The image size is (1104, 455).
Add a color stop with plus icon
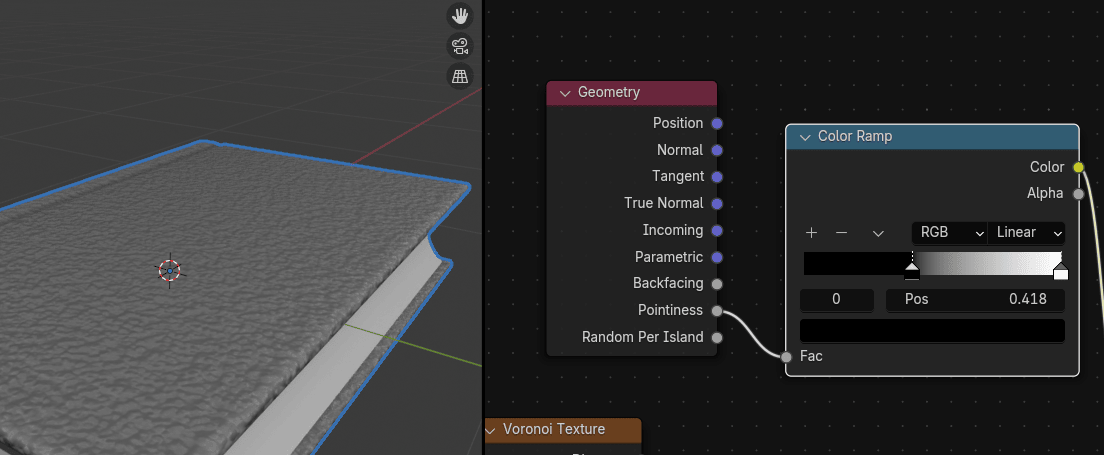tap(811, 232)
